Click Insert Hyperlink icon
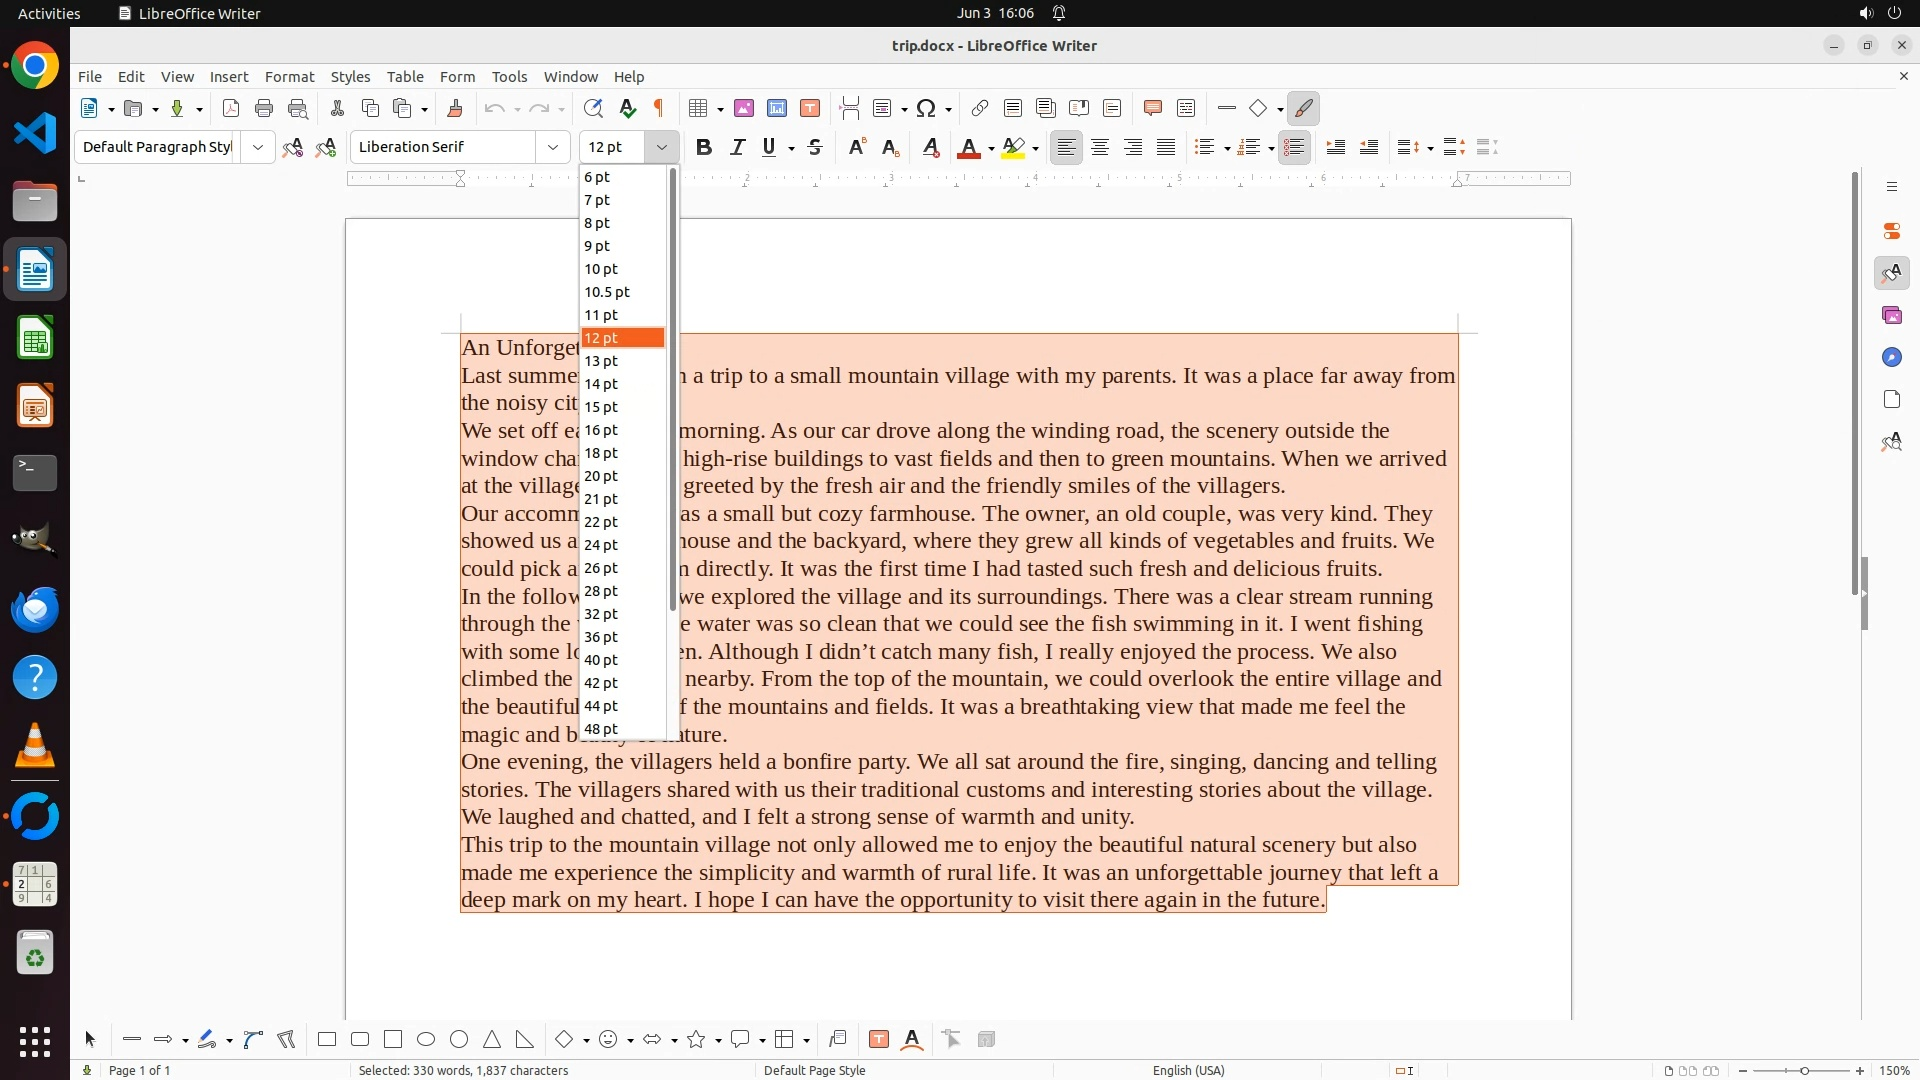The image size is (1920, 1080). (x=980, y=108)
